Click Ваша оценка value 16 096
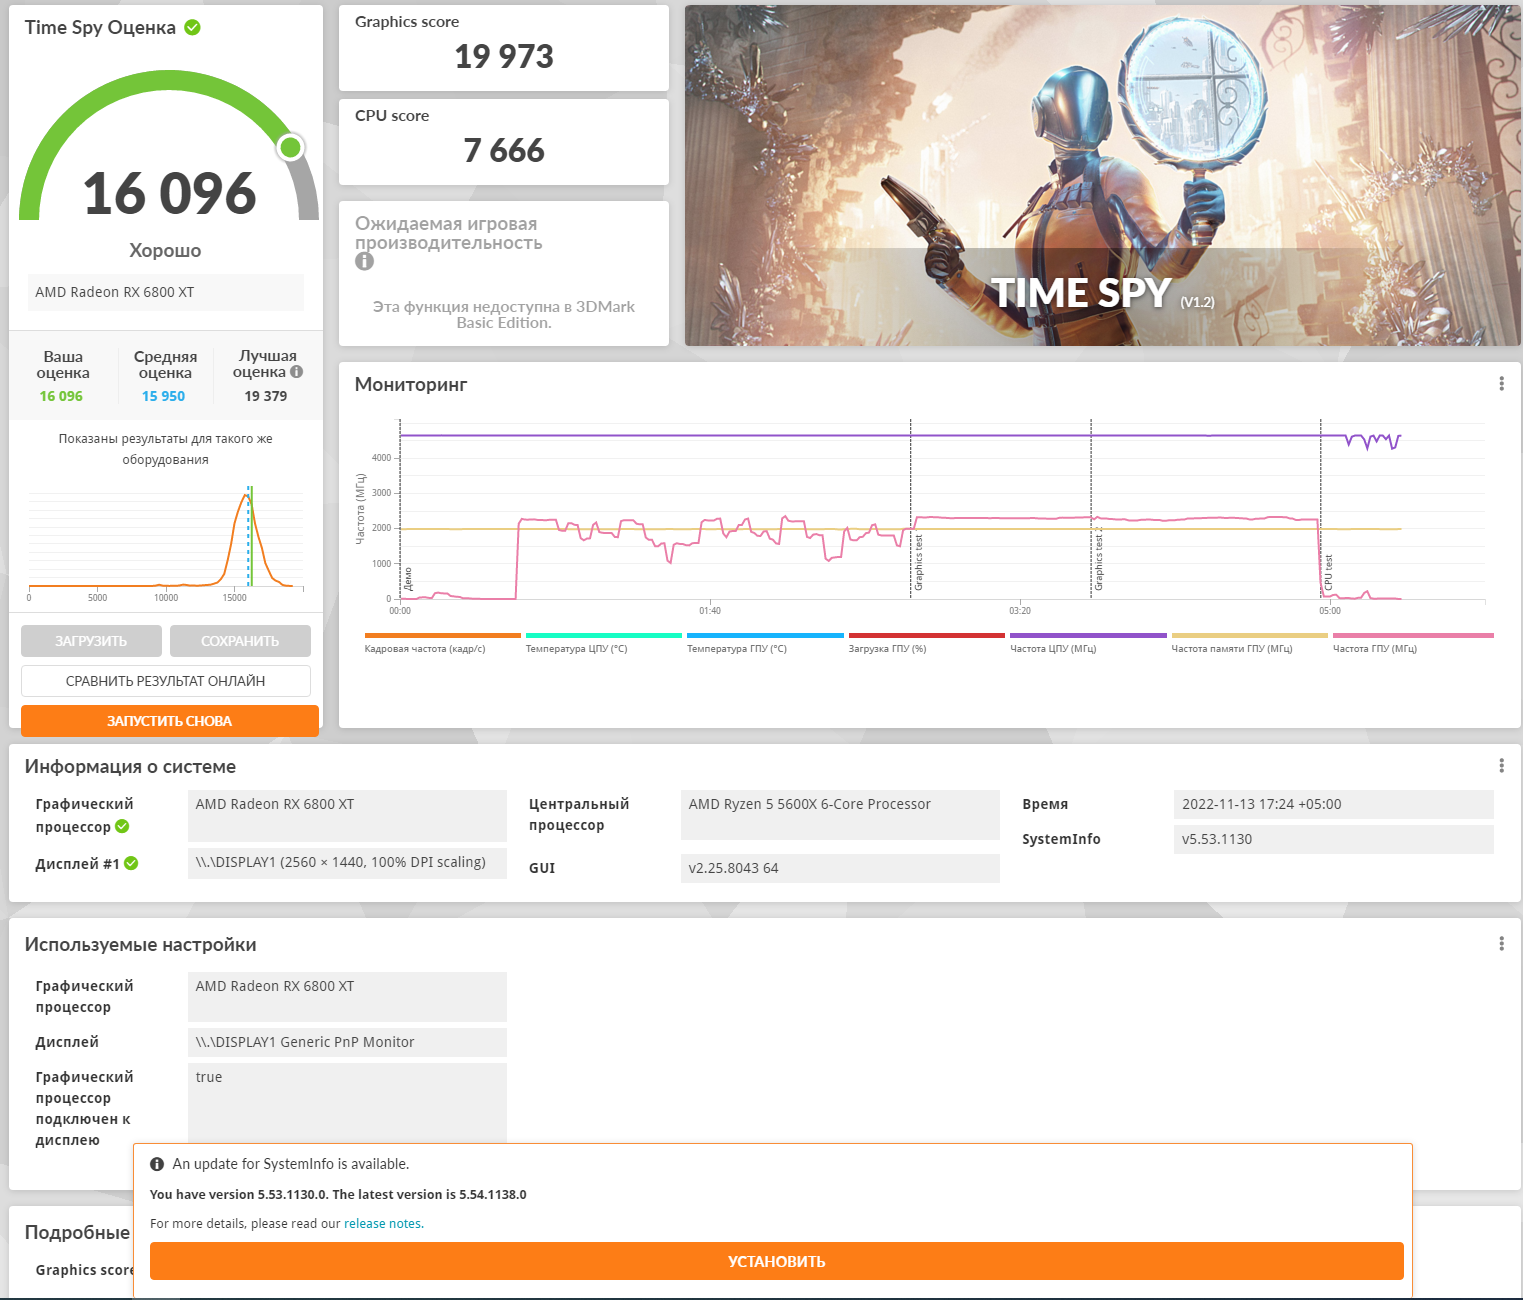 (x=61, y=396)
